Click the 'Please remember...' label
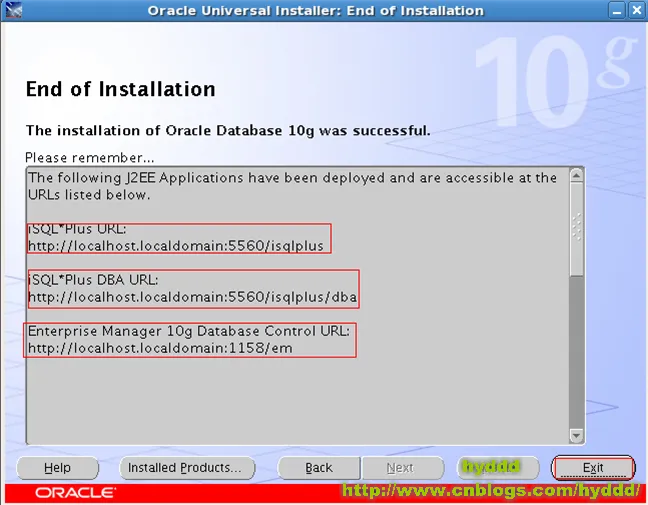 click(x=90, y=157)
